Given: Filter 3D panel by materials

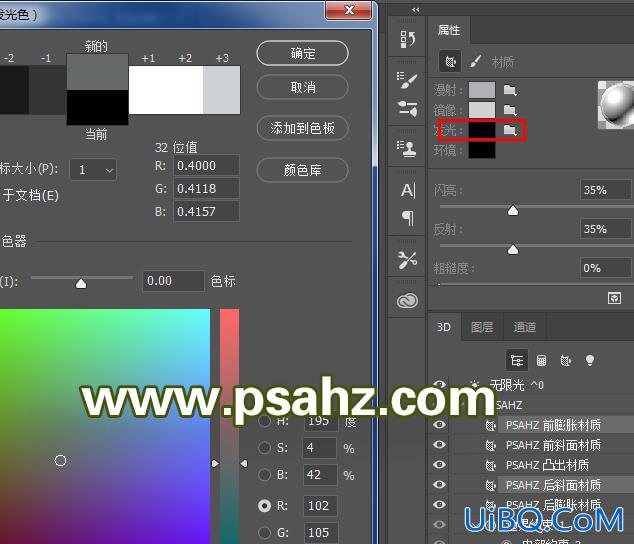Looking at the screenshot, I should tap(566, 360).
